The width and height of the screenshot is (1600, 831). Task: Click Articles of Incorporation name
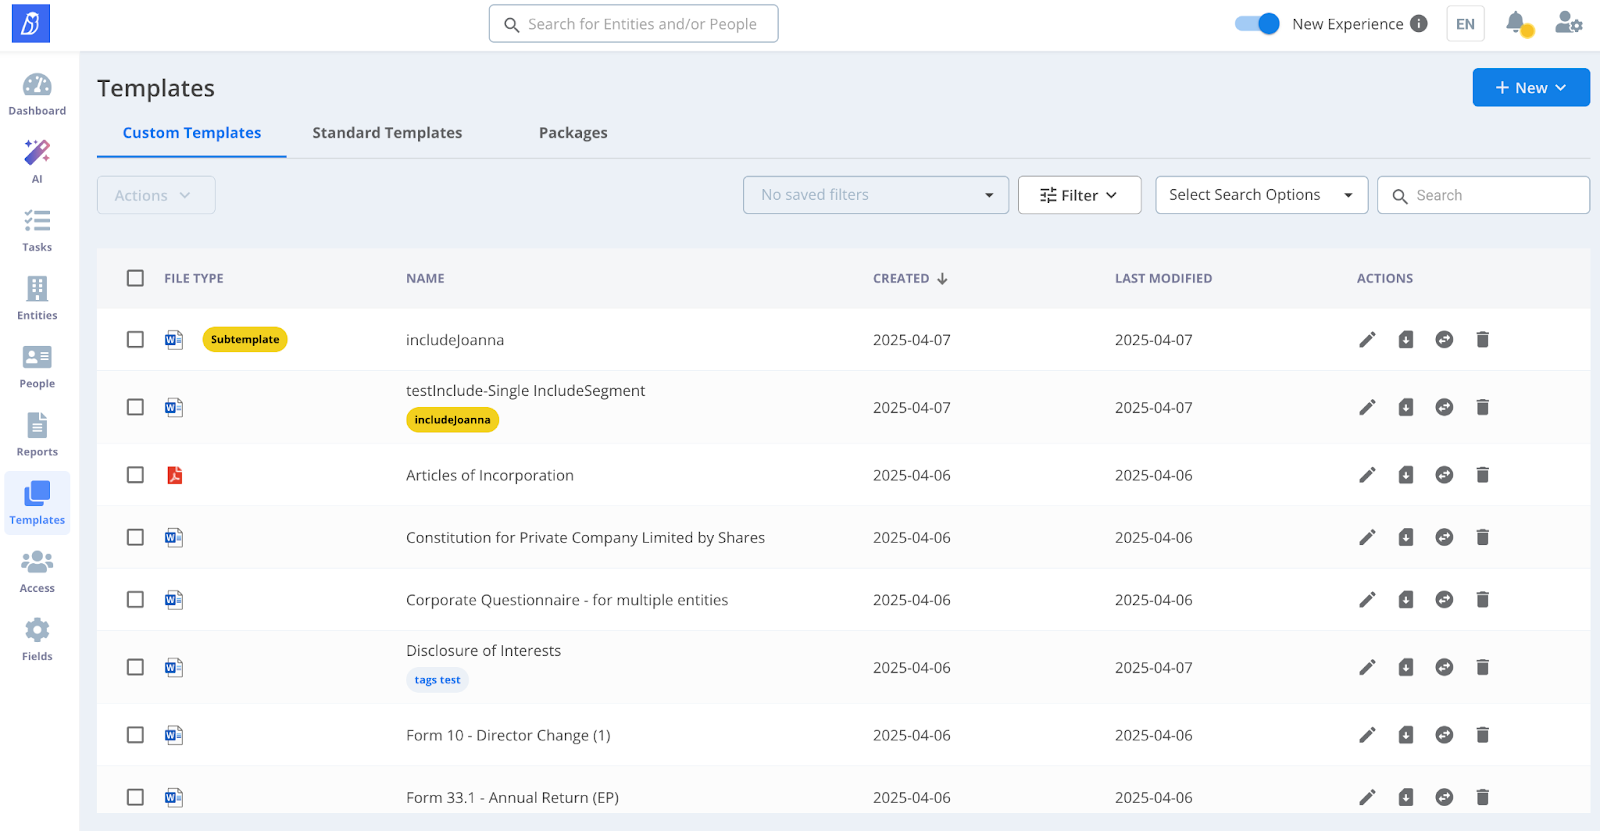(490, 475)
